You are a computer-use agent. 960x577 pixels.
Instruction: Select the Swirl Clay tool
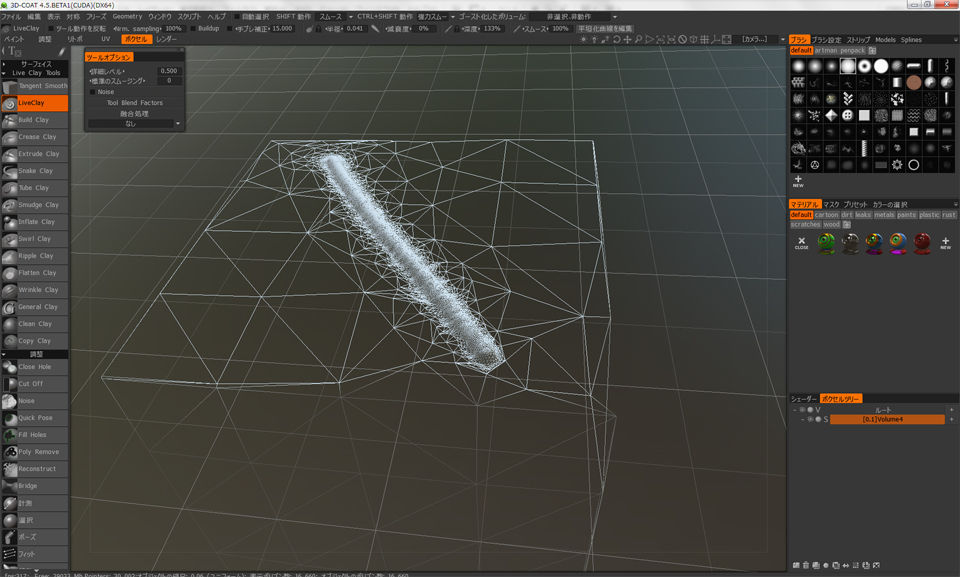(x=35, y=239)
